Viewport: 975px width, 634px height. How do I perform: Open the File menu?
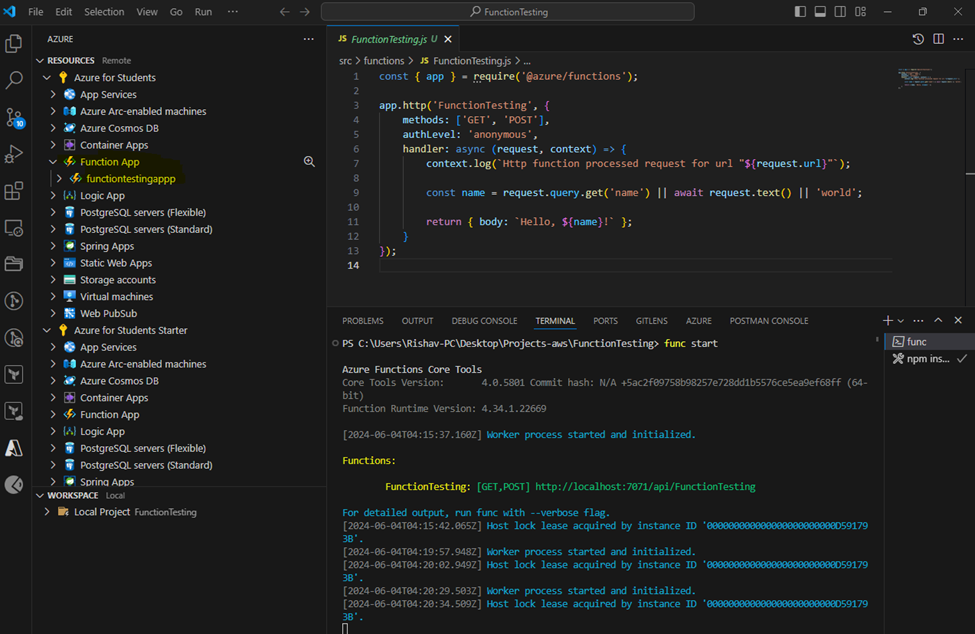click(35, 12)
